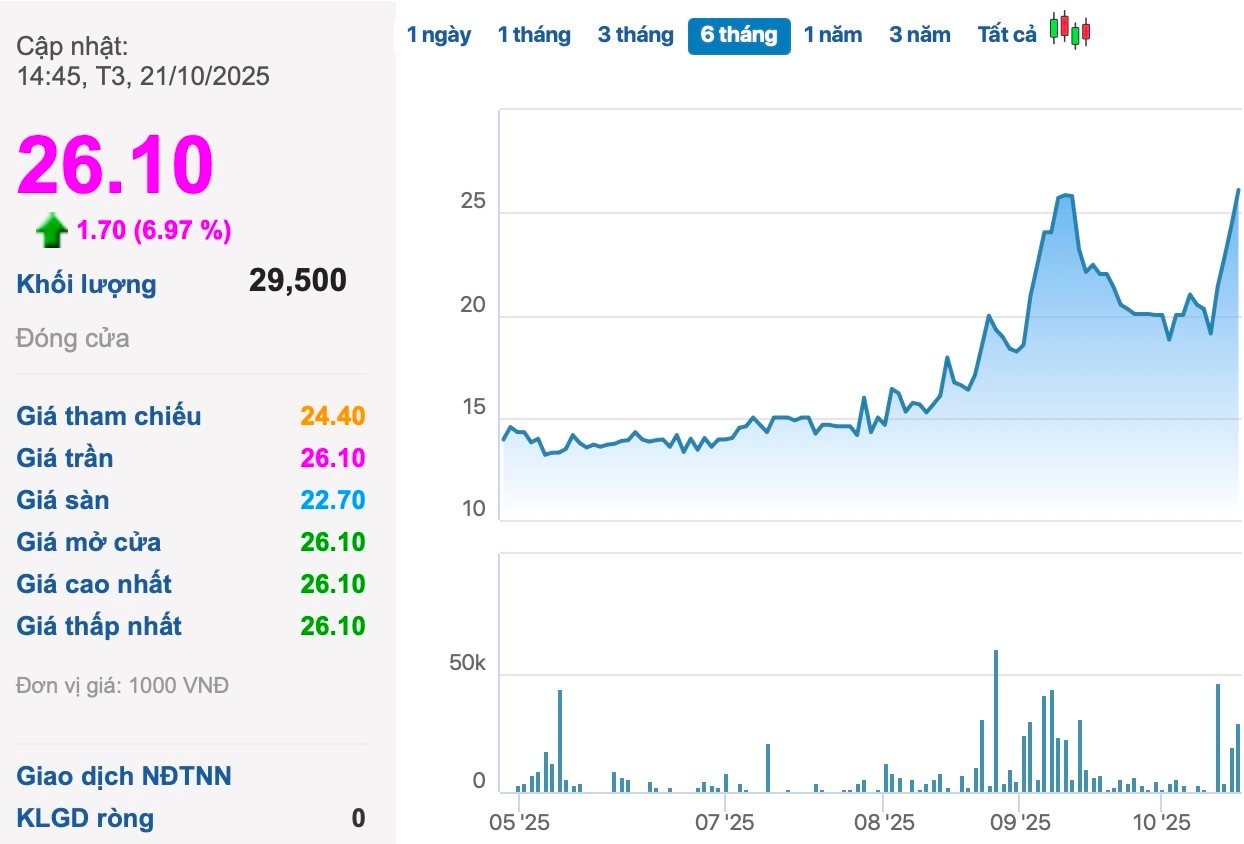Switch to the '1 tháng' tab
Screen dimensions: 1244x844
click(x=534, y=35)
